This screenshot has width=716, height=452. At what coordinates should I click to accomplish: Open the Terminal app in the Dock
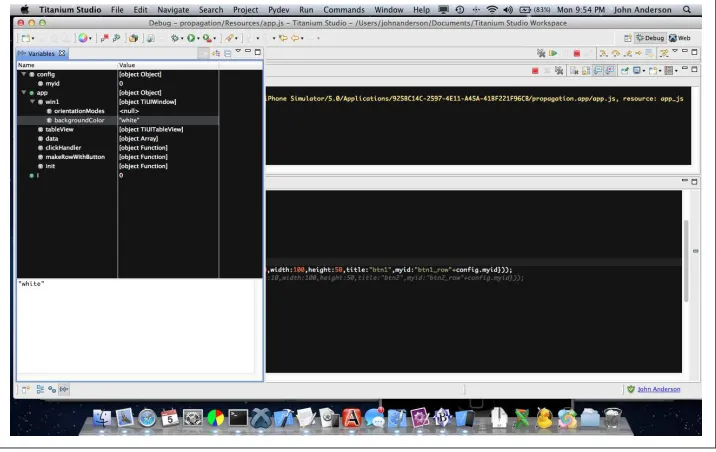[x=238, y=418]
